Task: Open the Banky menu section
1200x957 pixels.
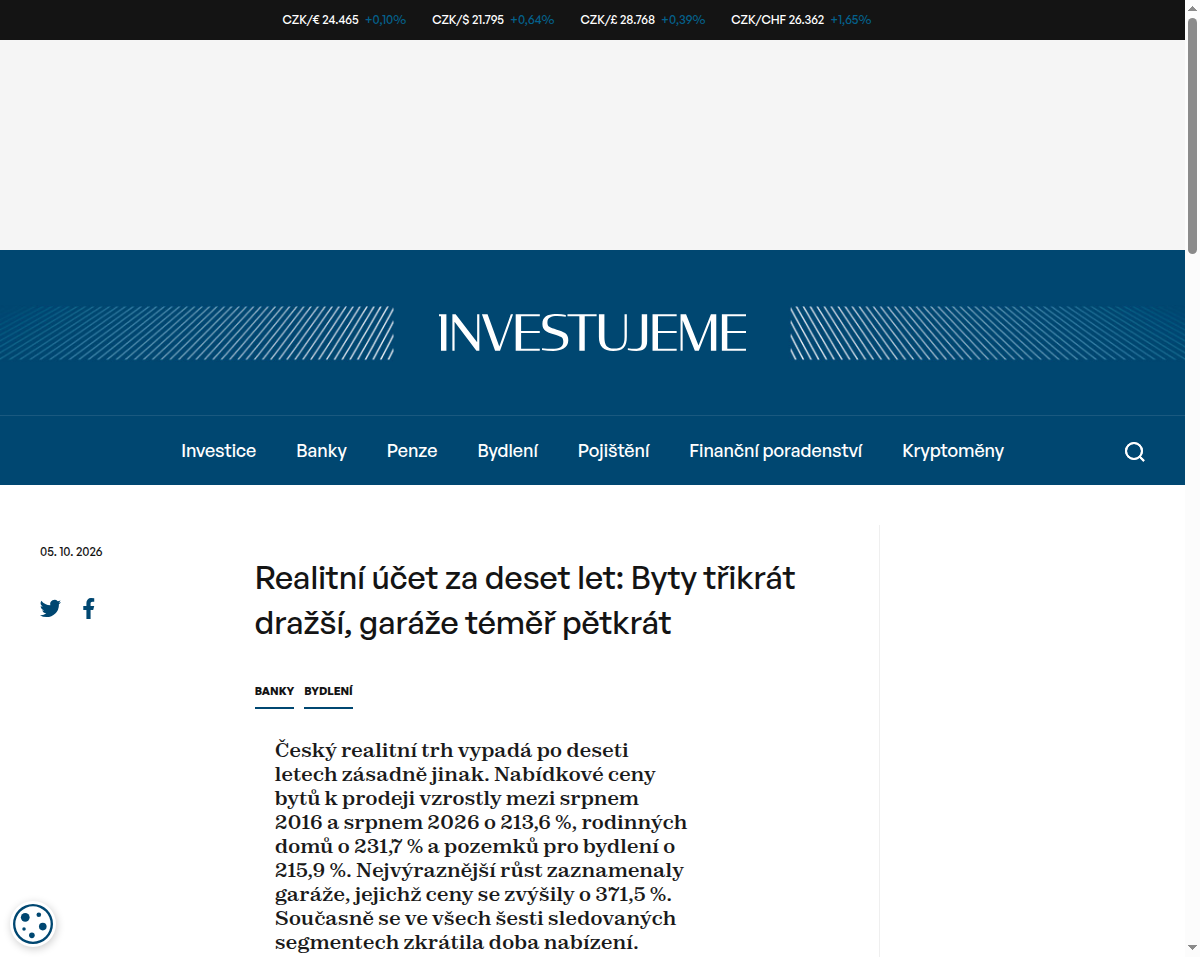Action: pyautogui.click(x=321, y=451)
